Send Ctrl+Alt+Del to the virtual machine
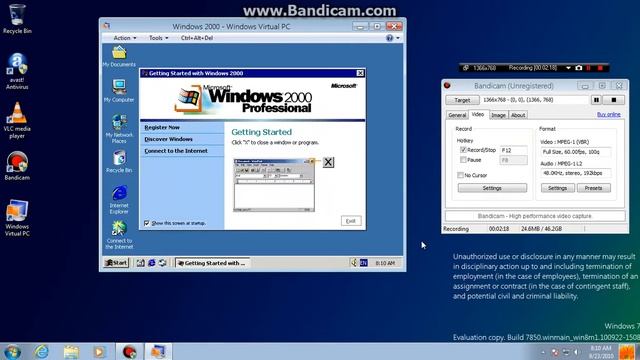 197,38
